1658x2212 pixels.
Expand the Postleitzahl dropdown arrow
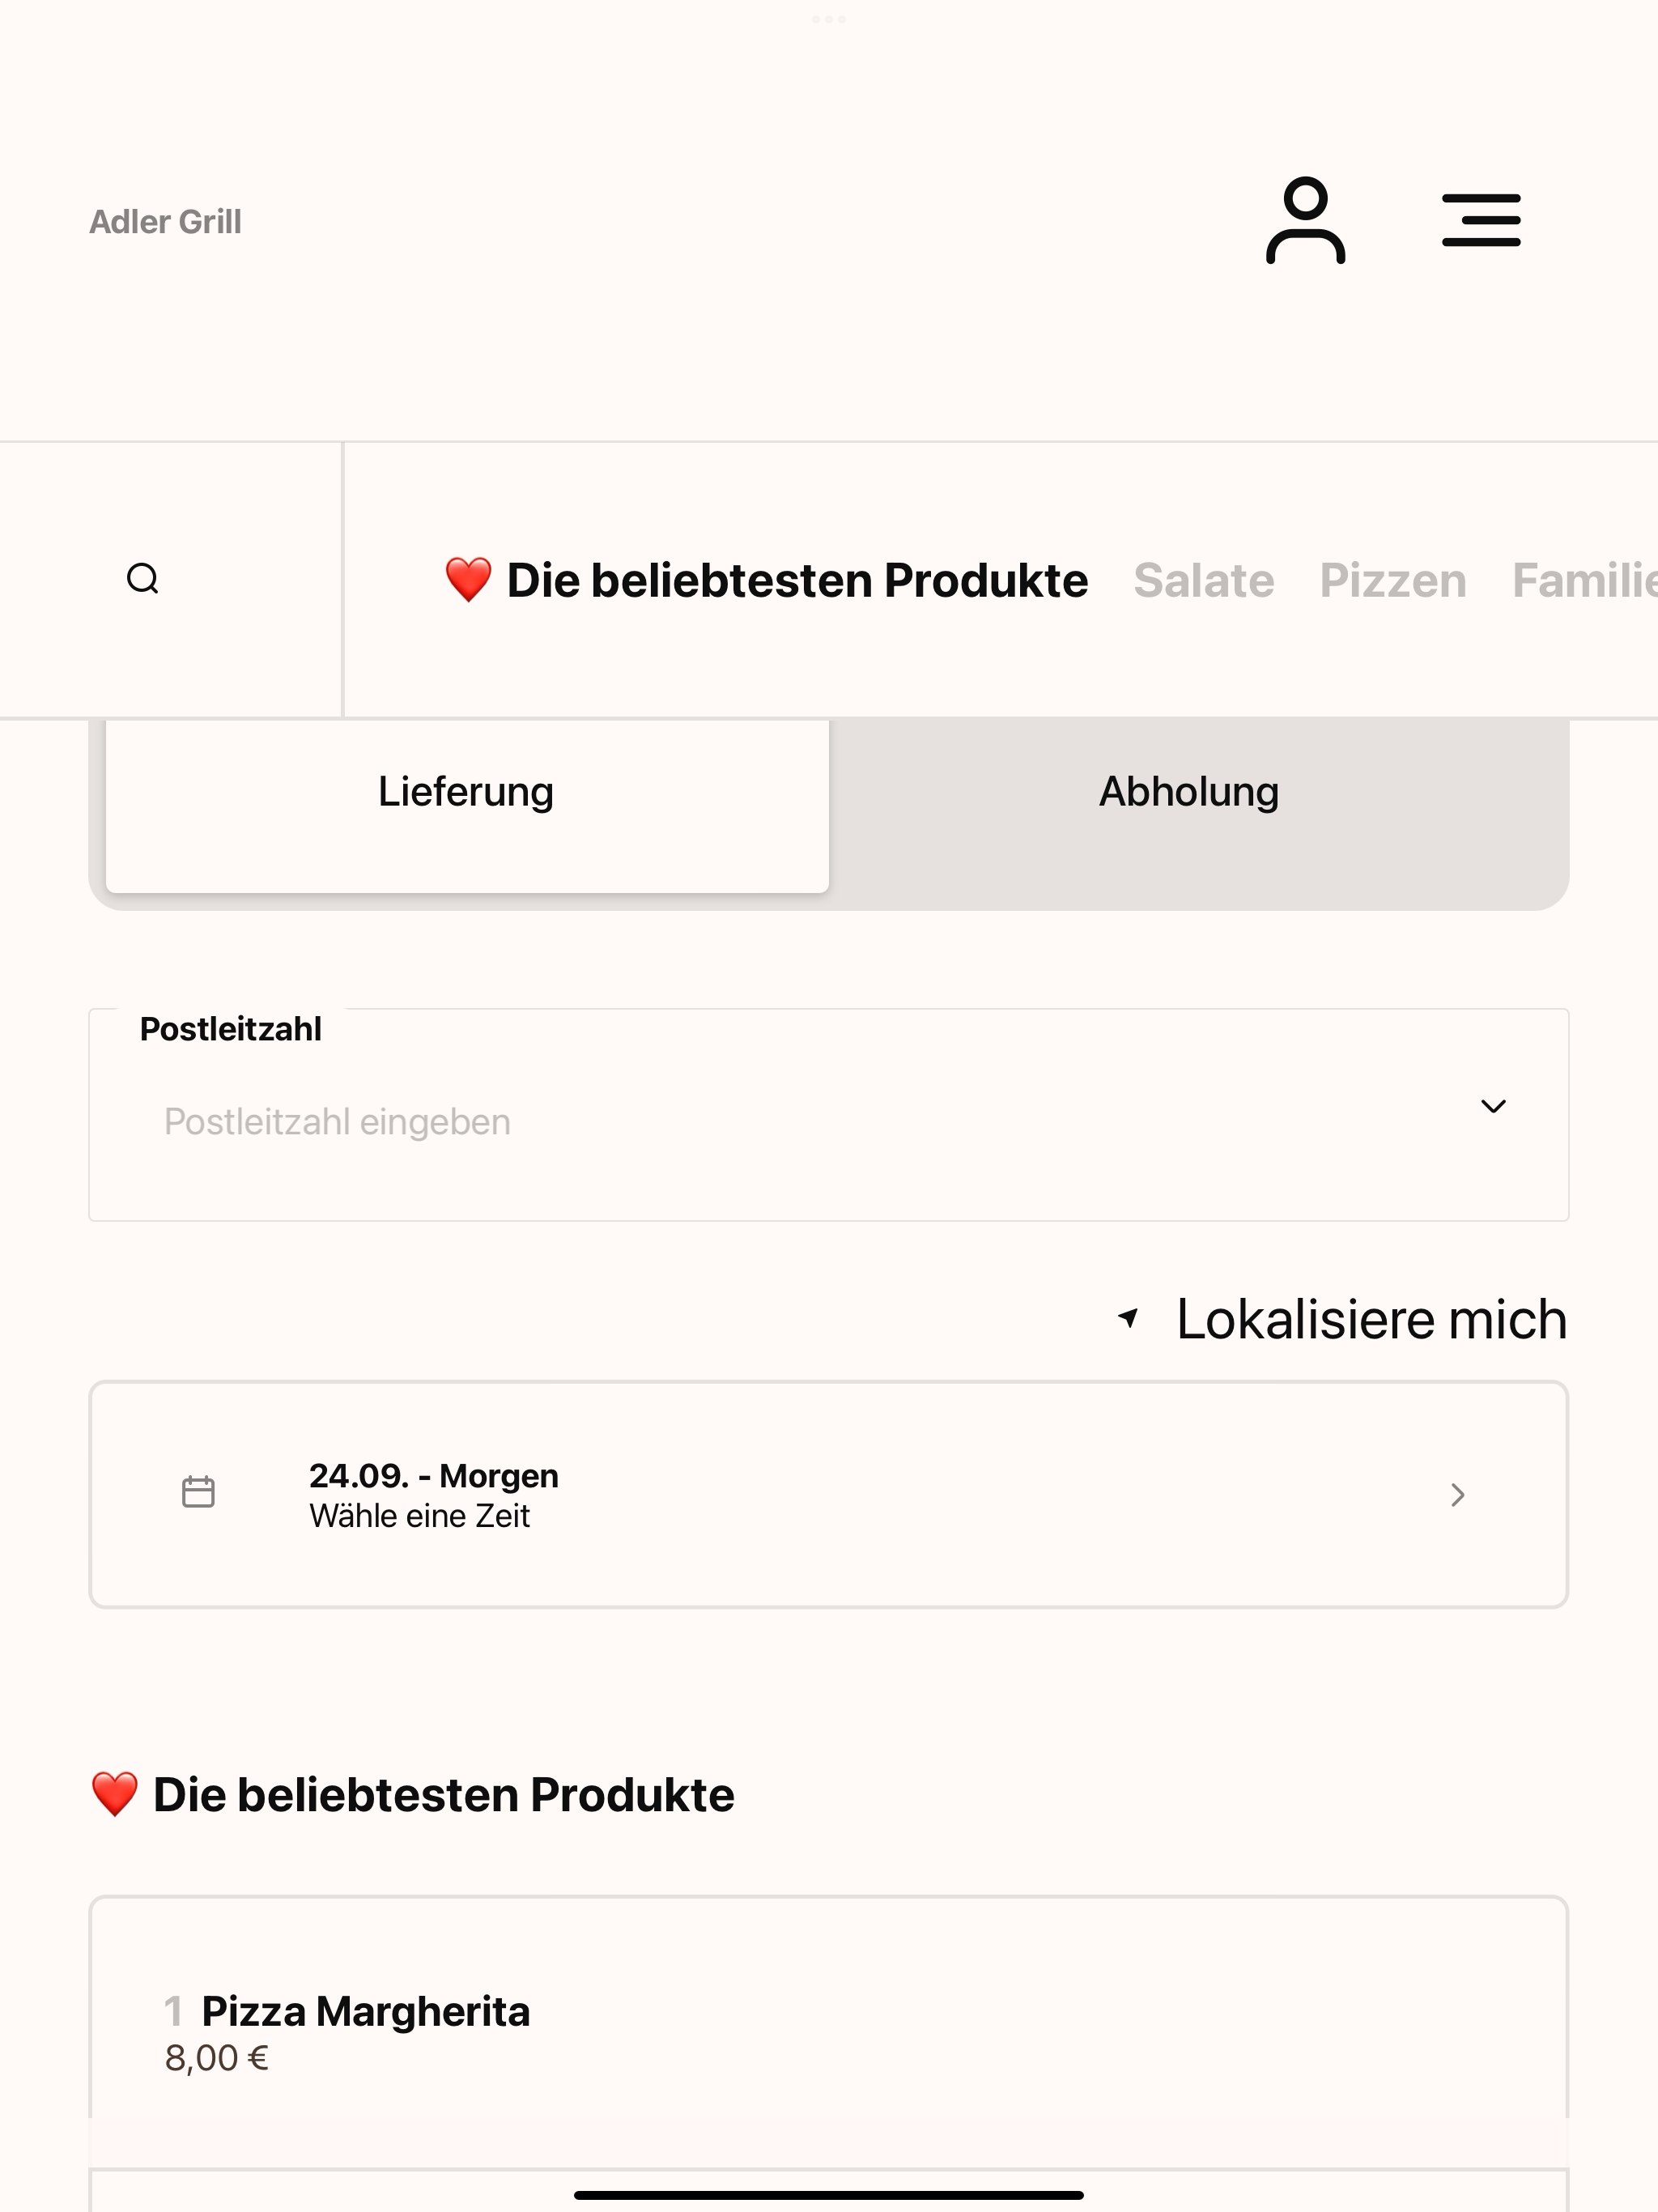pos(1493,1106)
